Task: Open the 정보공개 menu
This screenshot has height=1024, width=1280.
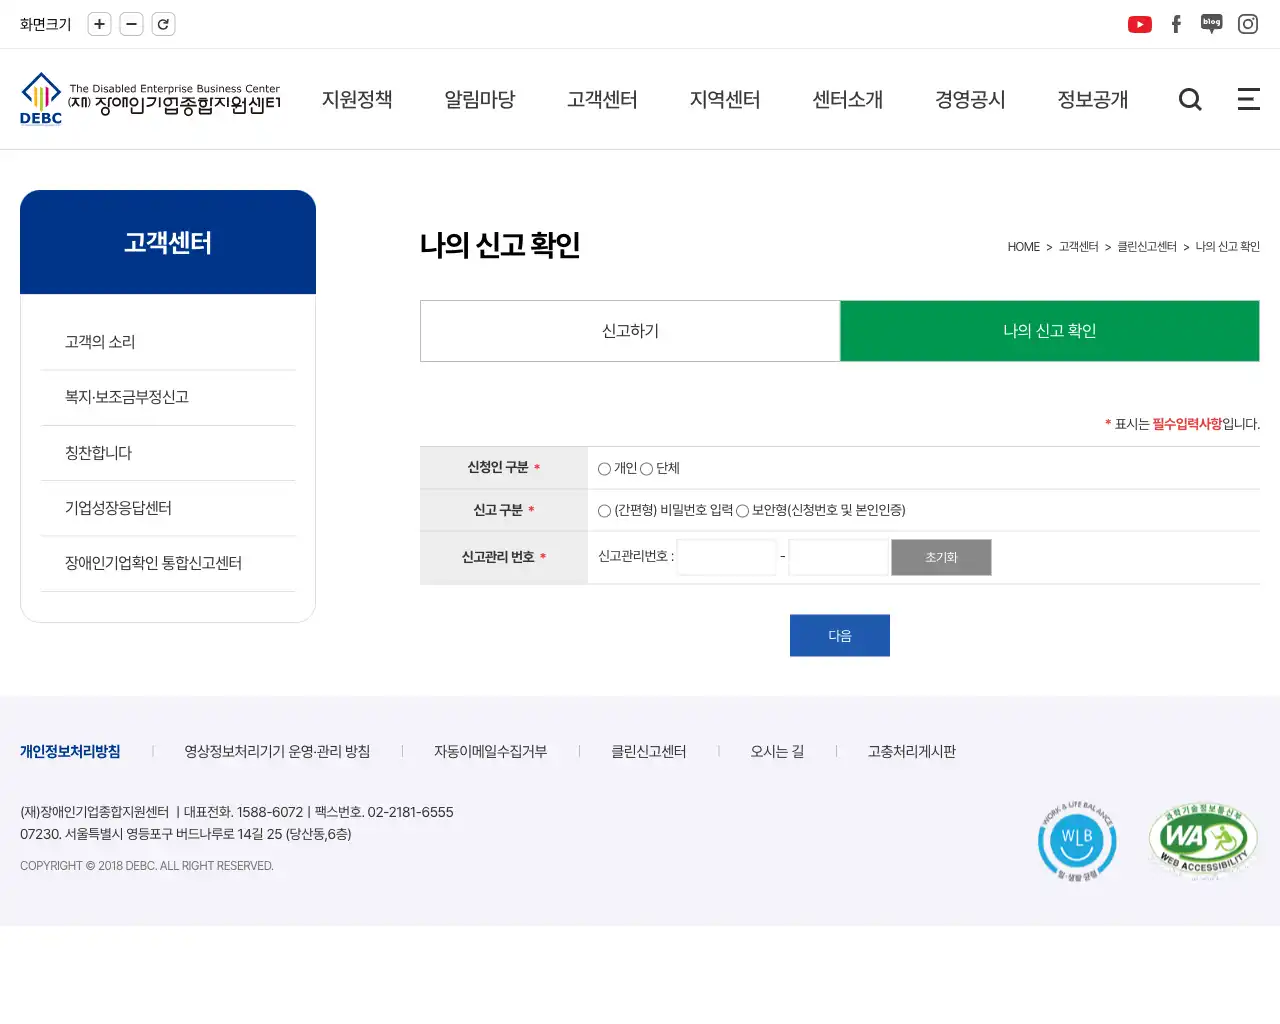Action: (1093, 99)
